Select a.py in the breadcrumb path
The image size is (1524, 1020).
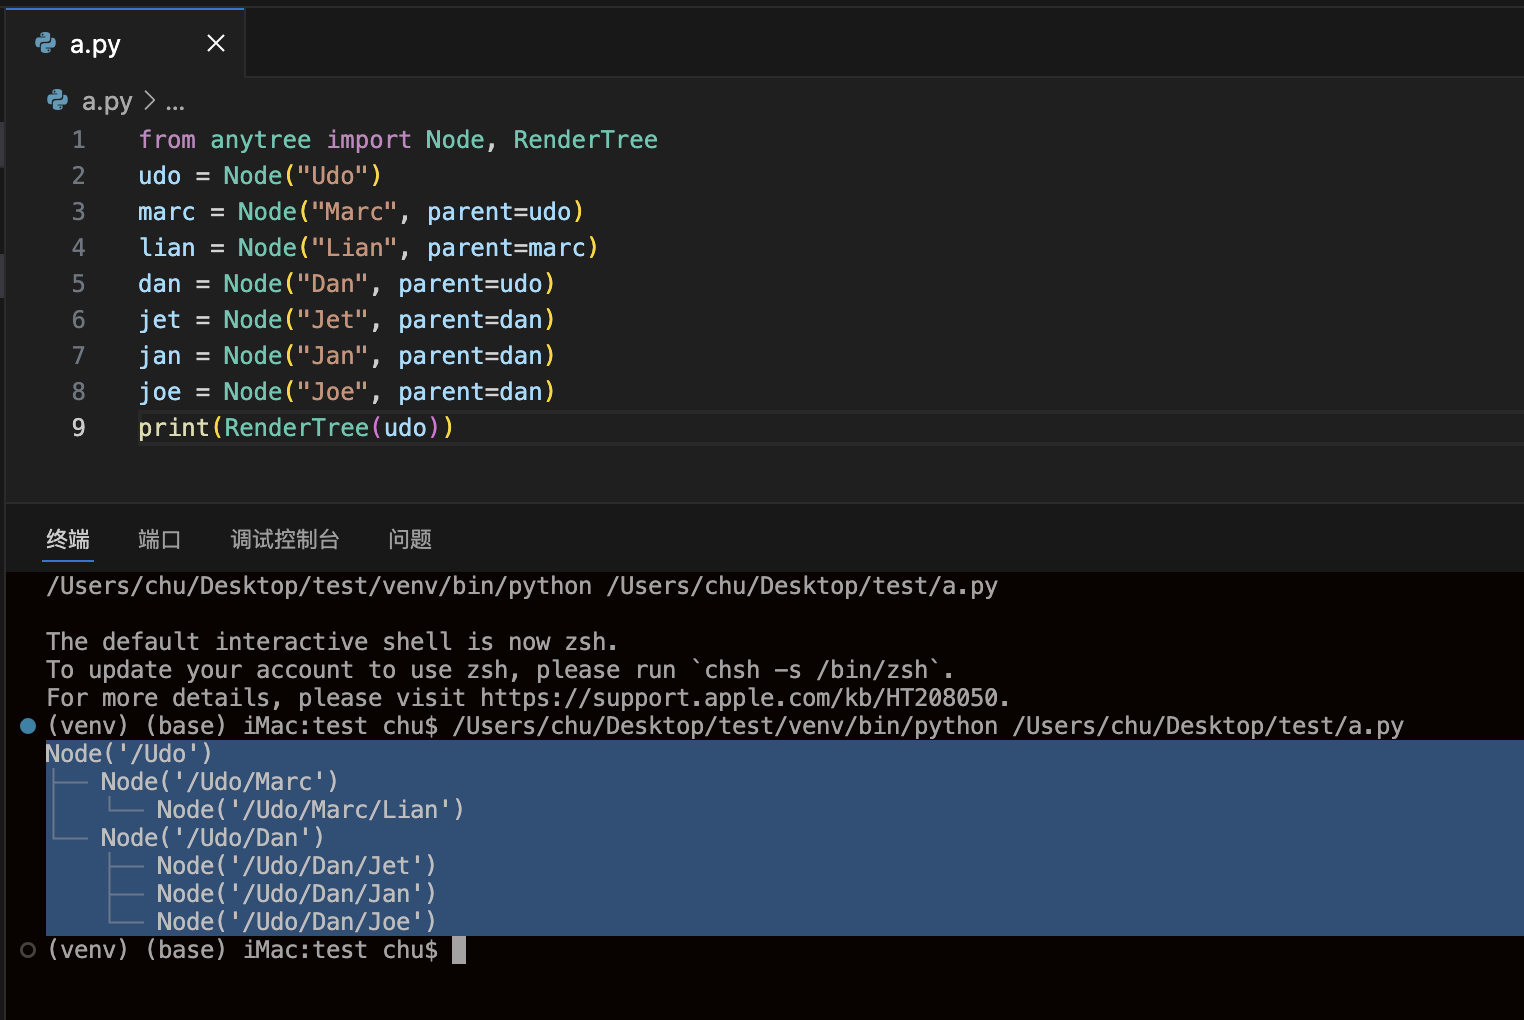point(107,101)
